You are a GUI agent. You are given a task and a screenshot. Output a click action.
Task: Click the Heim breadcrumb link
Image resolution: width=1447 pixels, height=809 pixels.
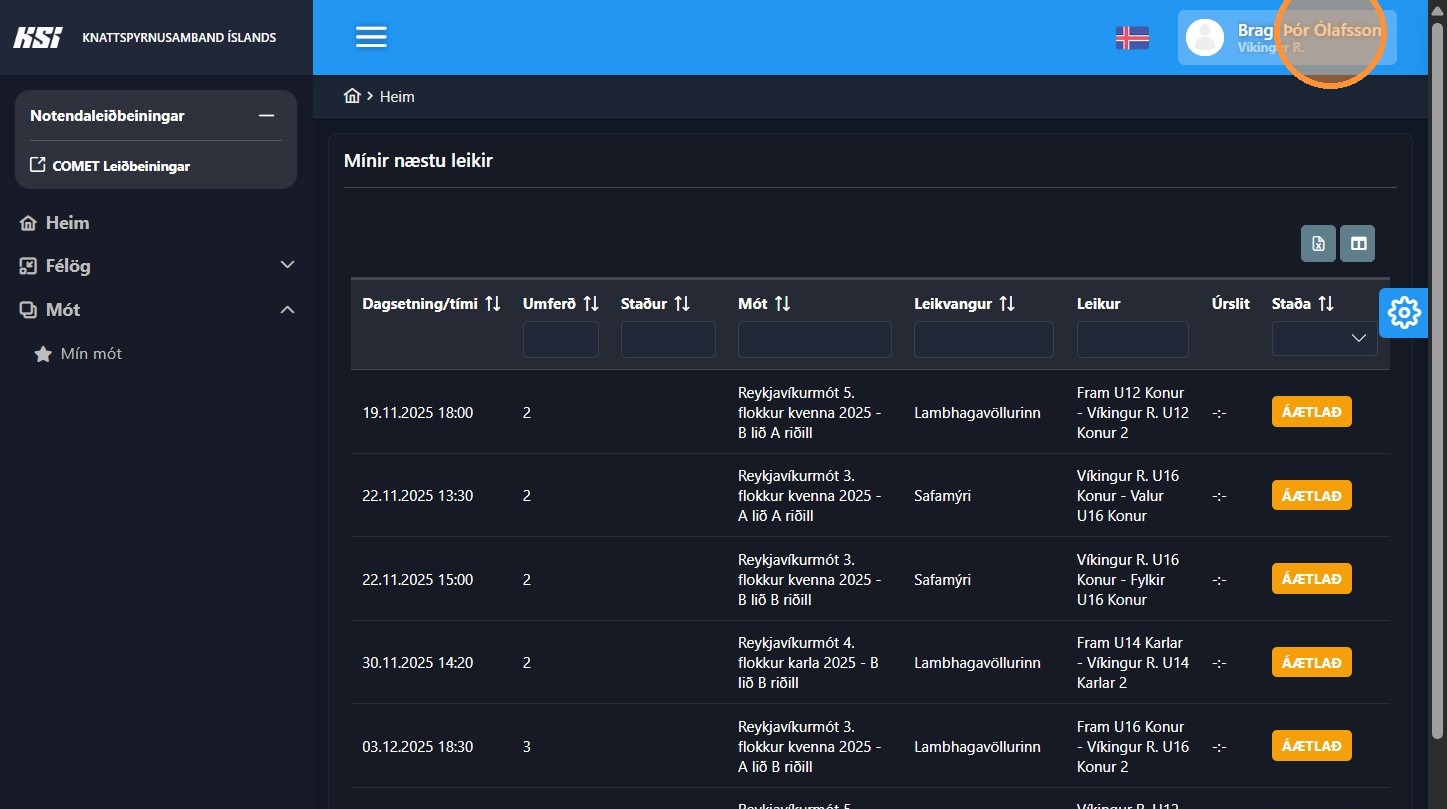click(x=397, y=97)
